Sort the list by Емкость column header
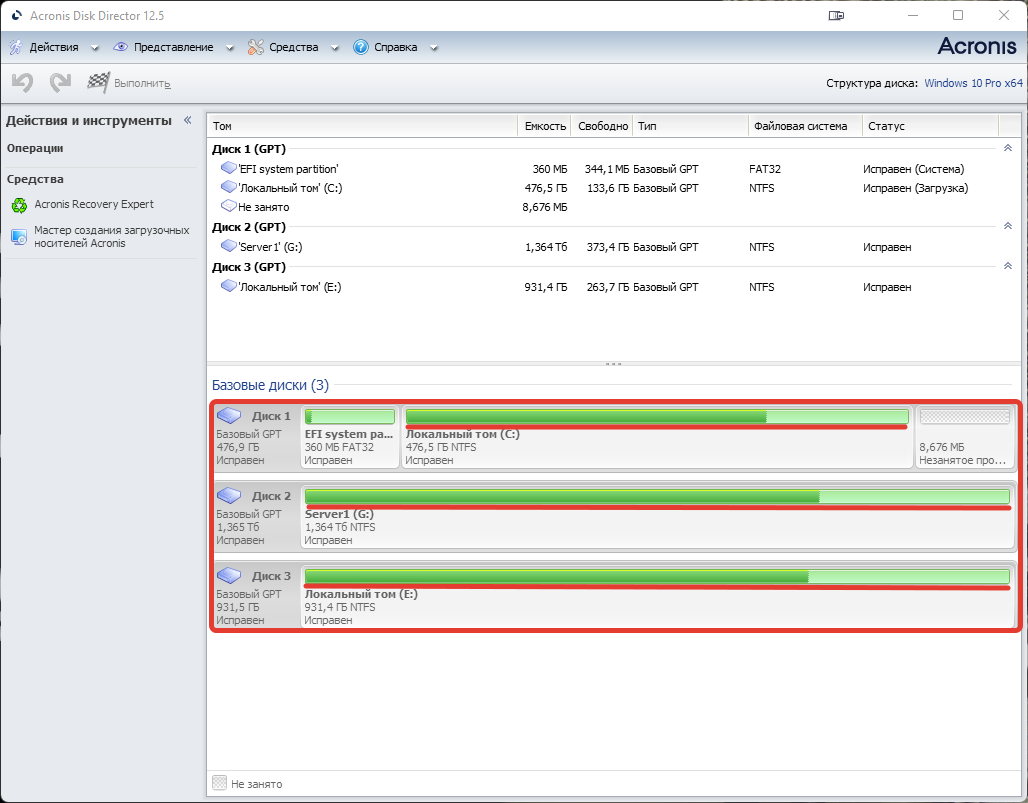 pos(545,126)
